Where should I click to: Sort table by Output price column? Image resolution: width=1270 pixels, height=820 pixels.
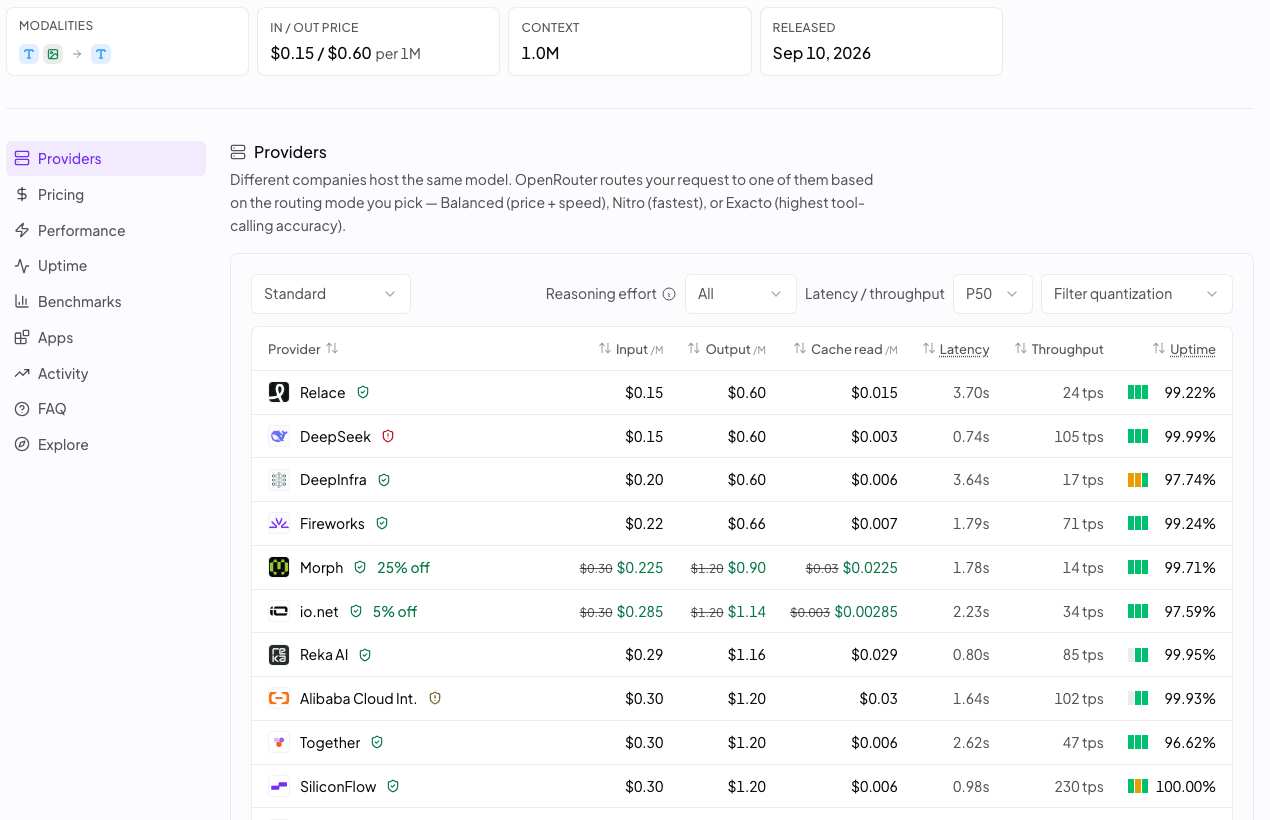point(727,349)
